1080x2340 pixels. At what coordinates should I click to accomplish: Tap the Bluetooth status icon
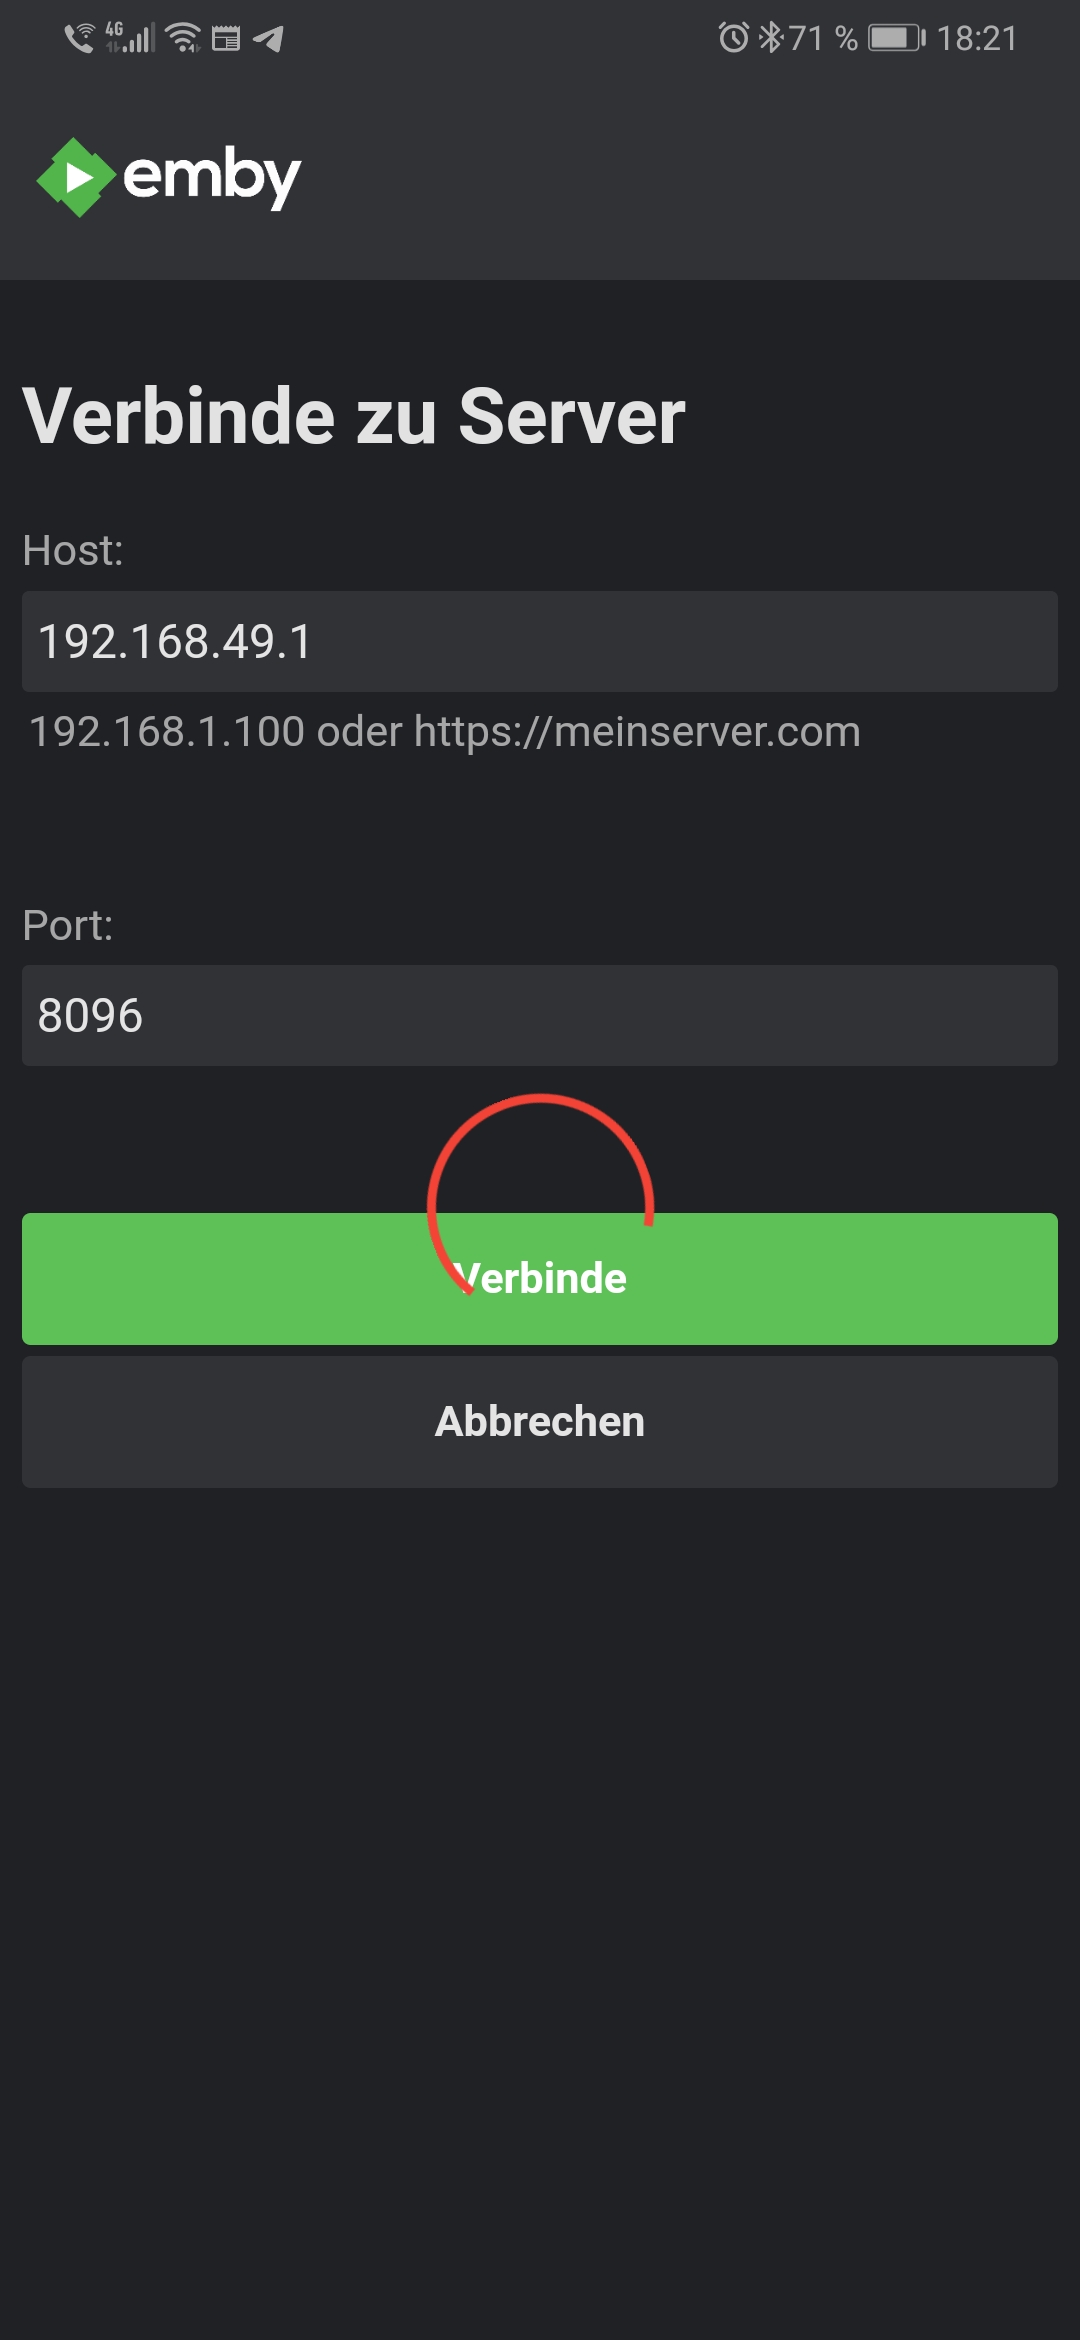tap(770, 38)
